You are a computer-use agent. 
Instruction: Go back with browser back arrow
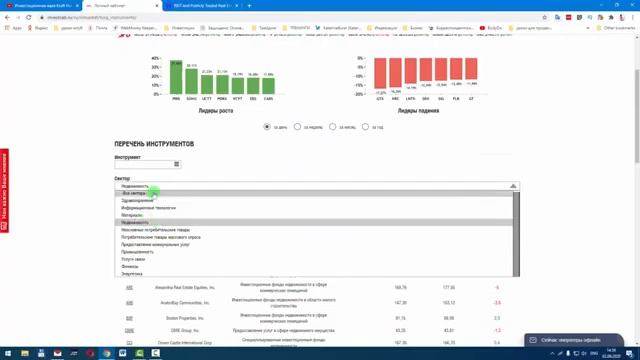7,18
